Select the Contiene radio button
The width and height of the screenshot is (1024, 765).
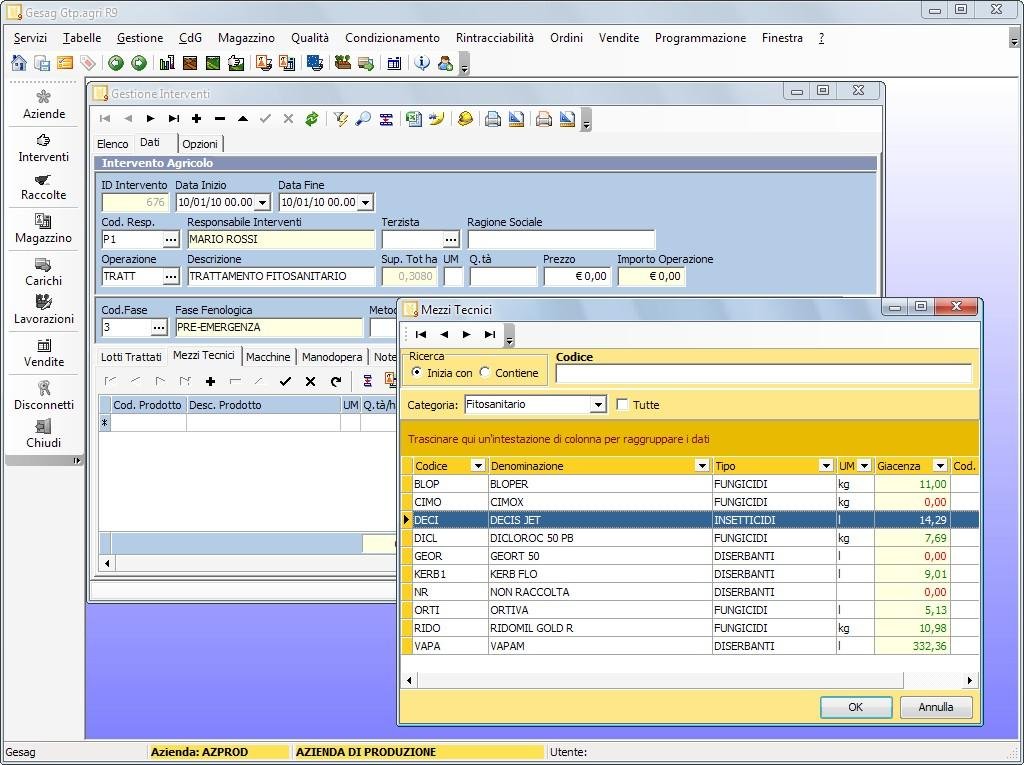[485, 373]
